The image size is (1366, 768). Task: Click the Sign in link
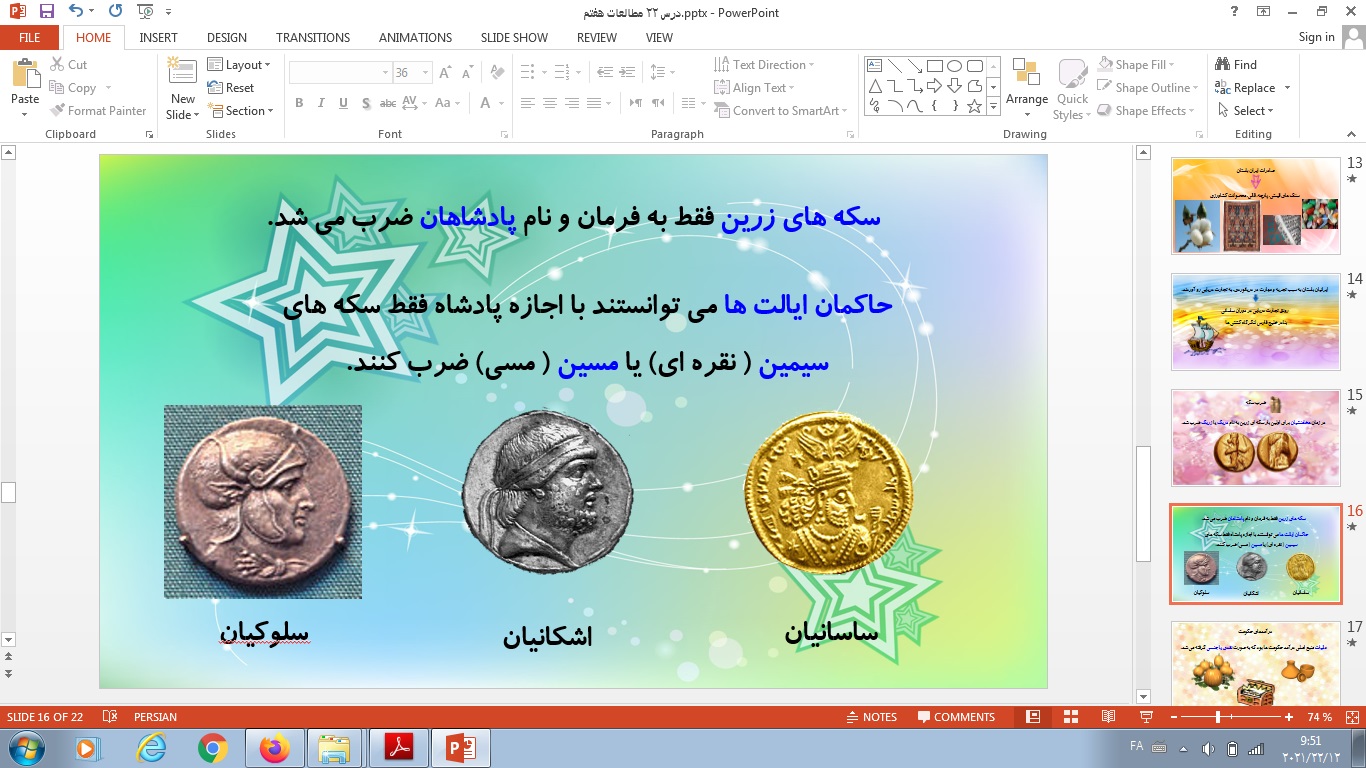point(1316,37)
